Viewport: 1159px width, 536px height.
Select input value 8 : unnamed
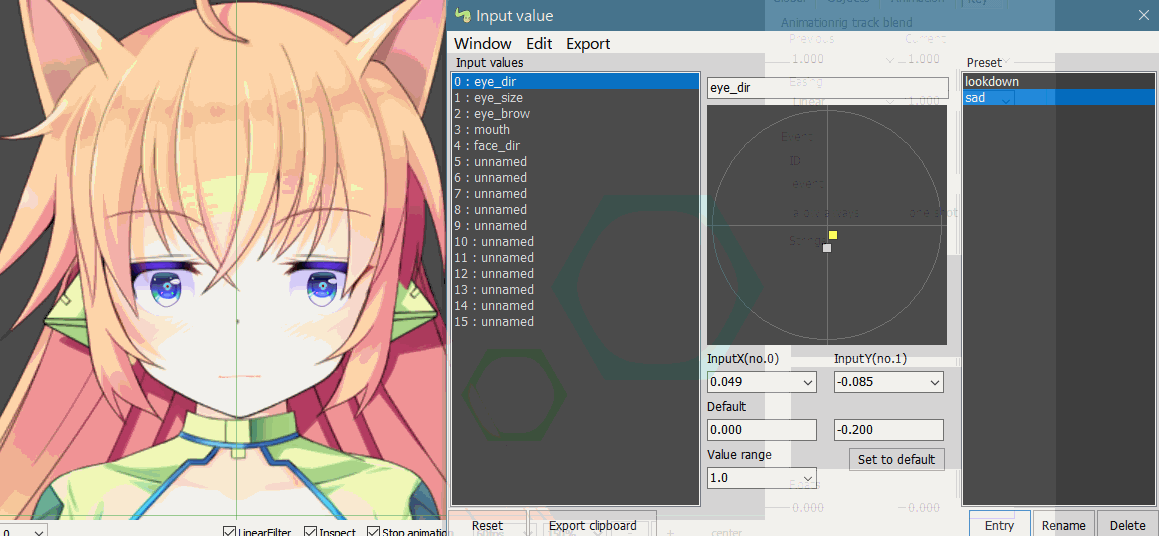pyautogui.click(x=575, y=210)
